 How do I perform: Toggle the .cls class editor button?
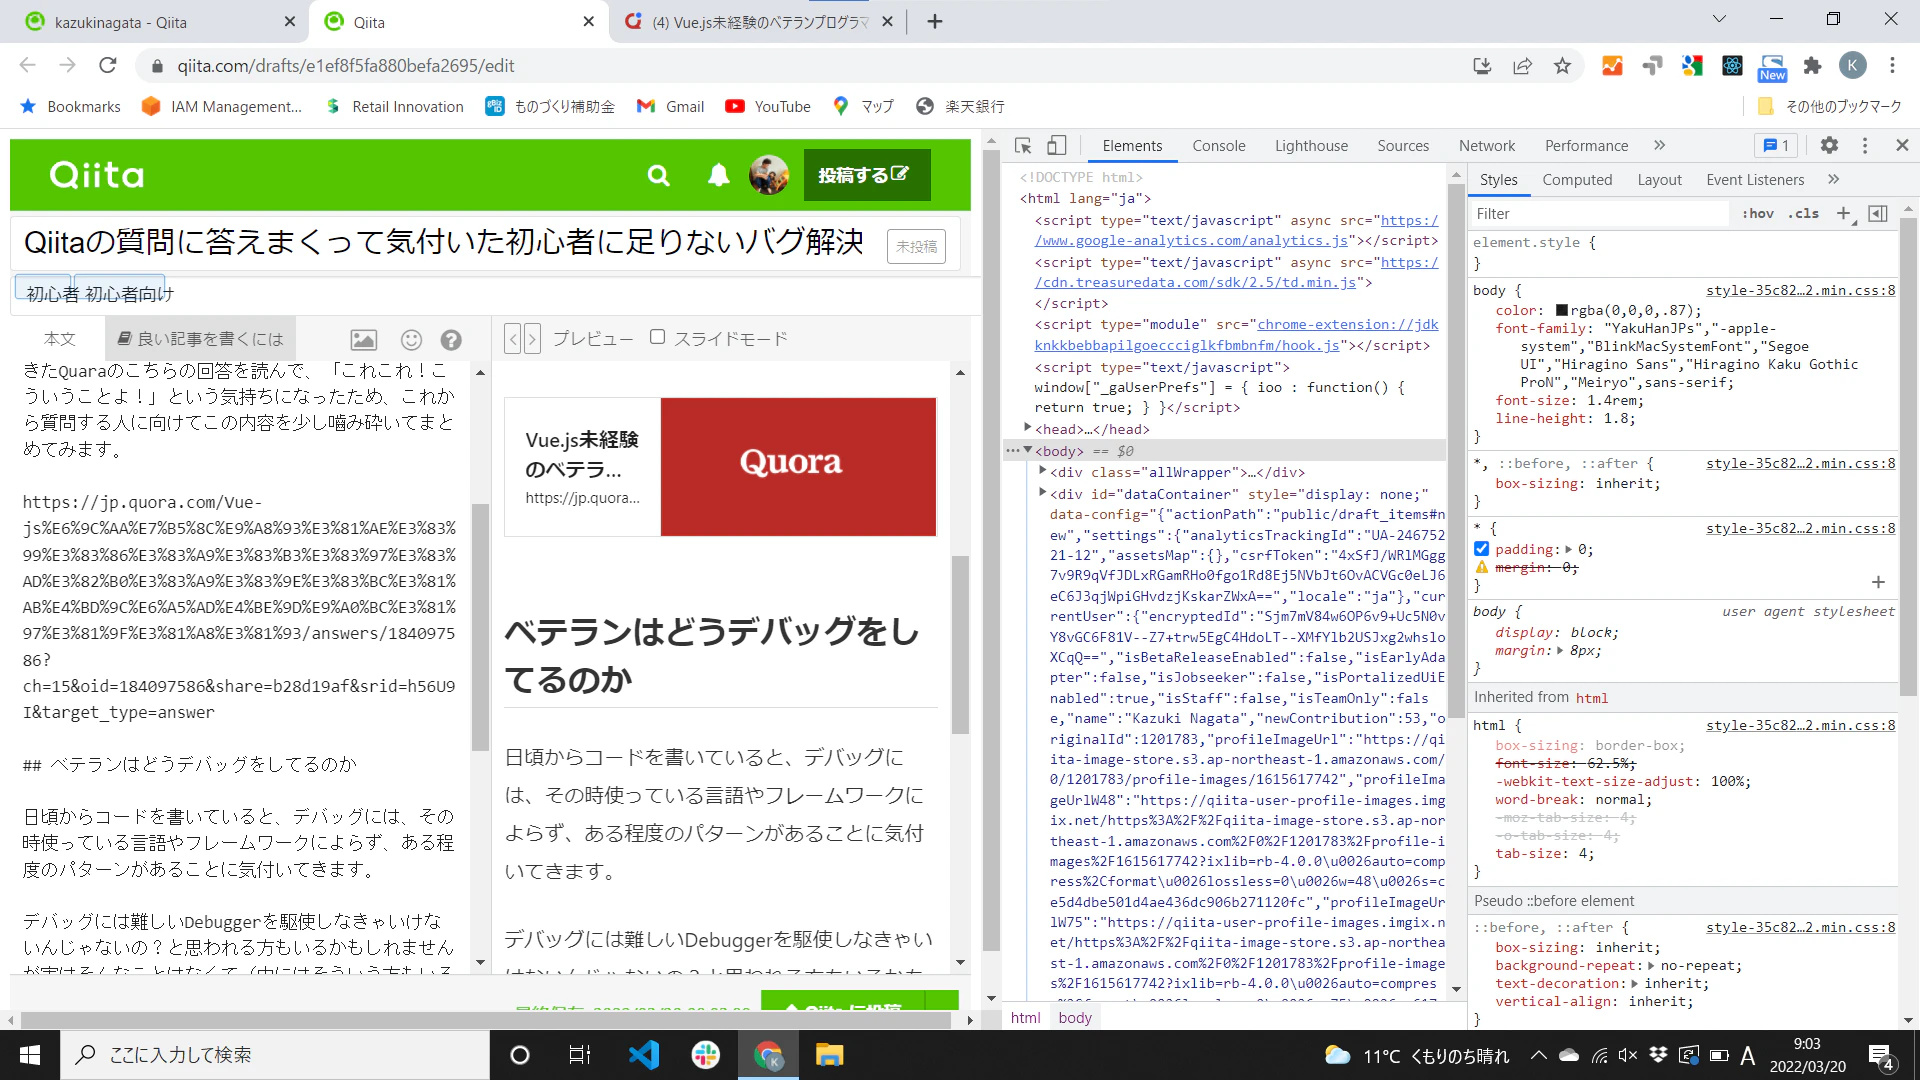coord(1804,214)
